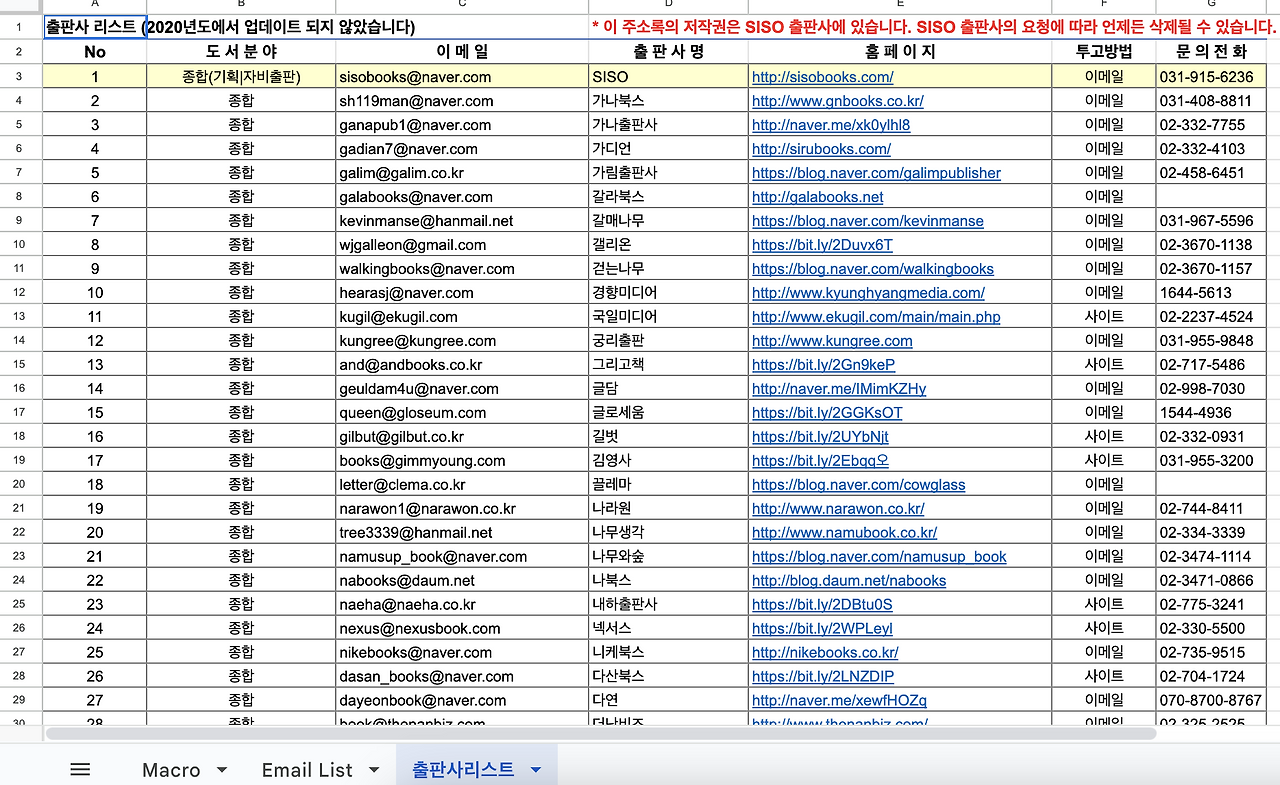The image size is (1280, 785).
Task: Select the SISO publisher name cell
Action: pos(668,77)
